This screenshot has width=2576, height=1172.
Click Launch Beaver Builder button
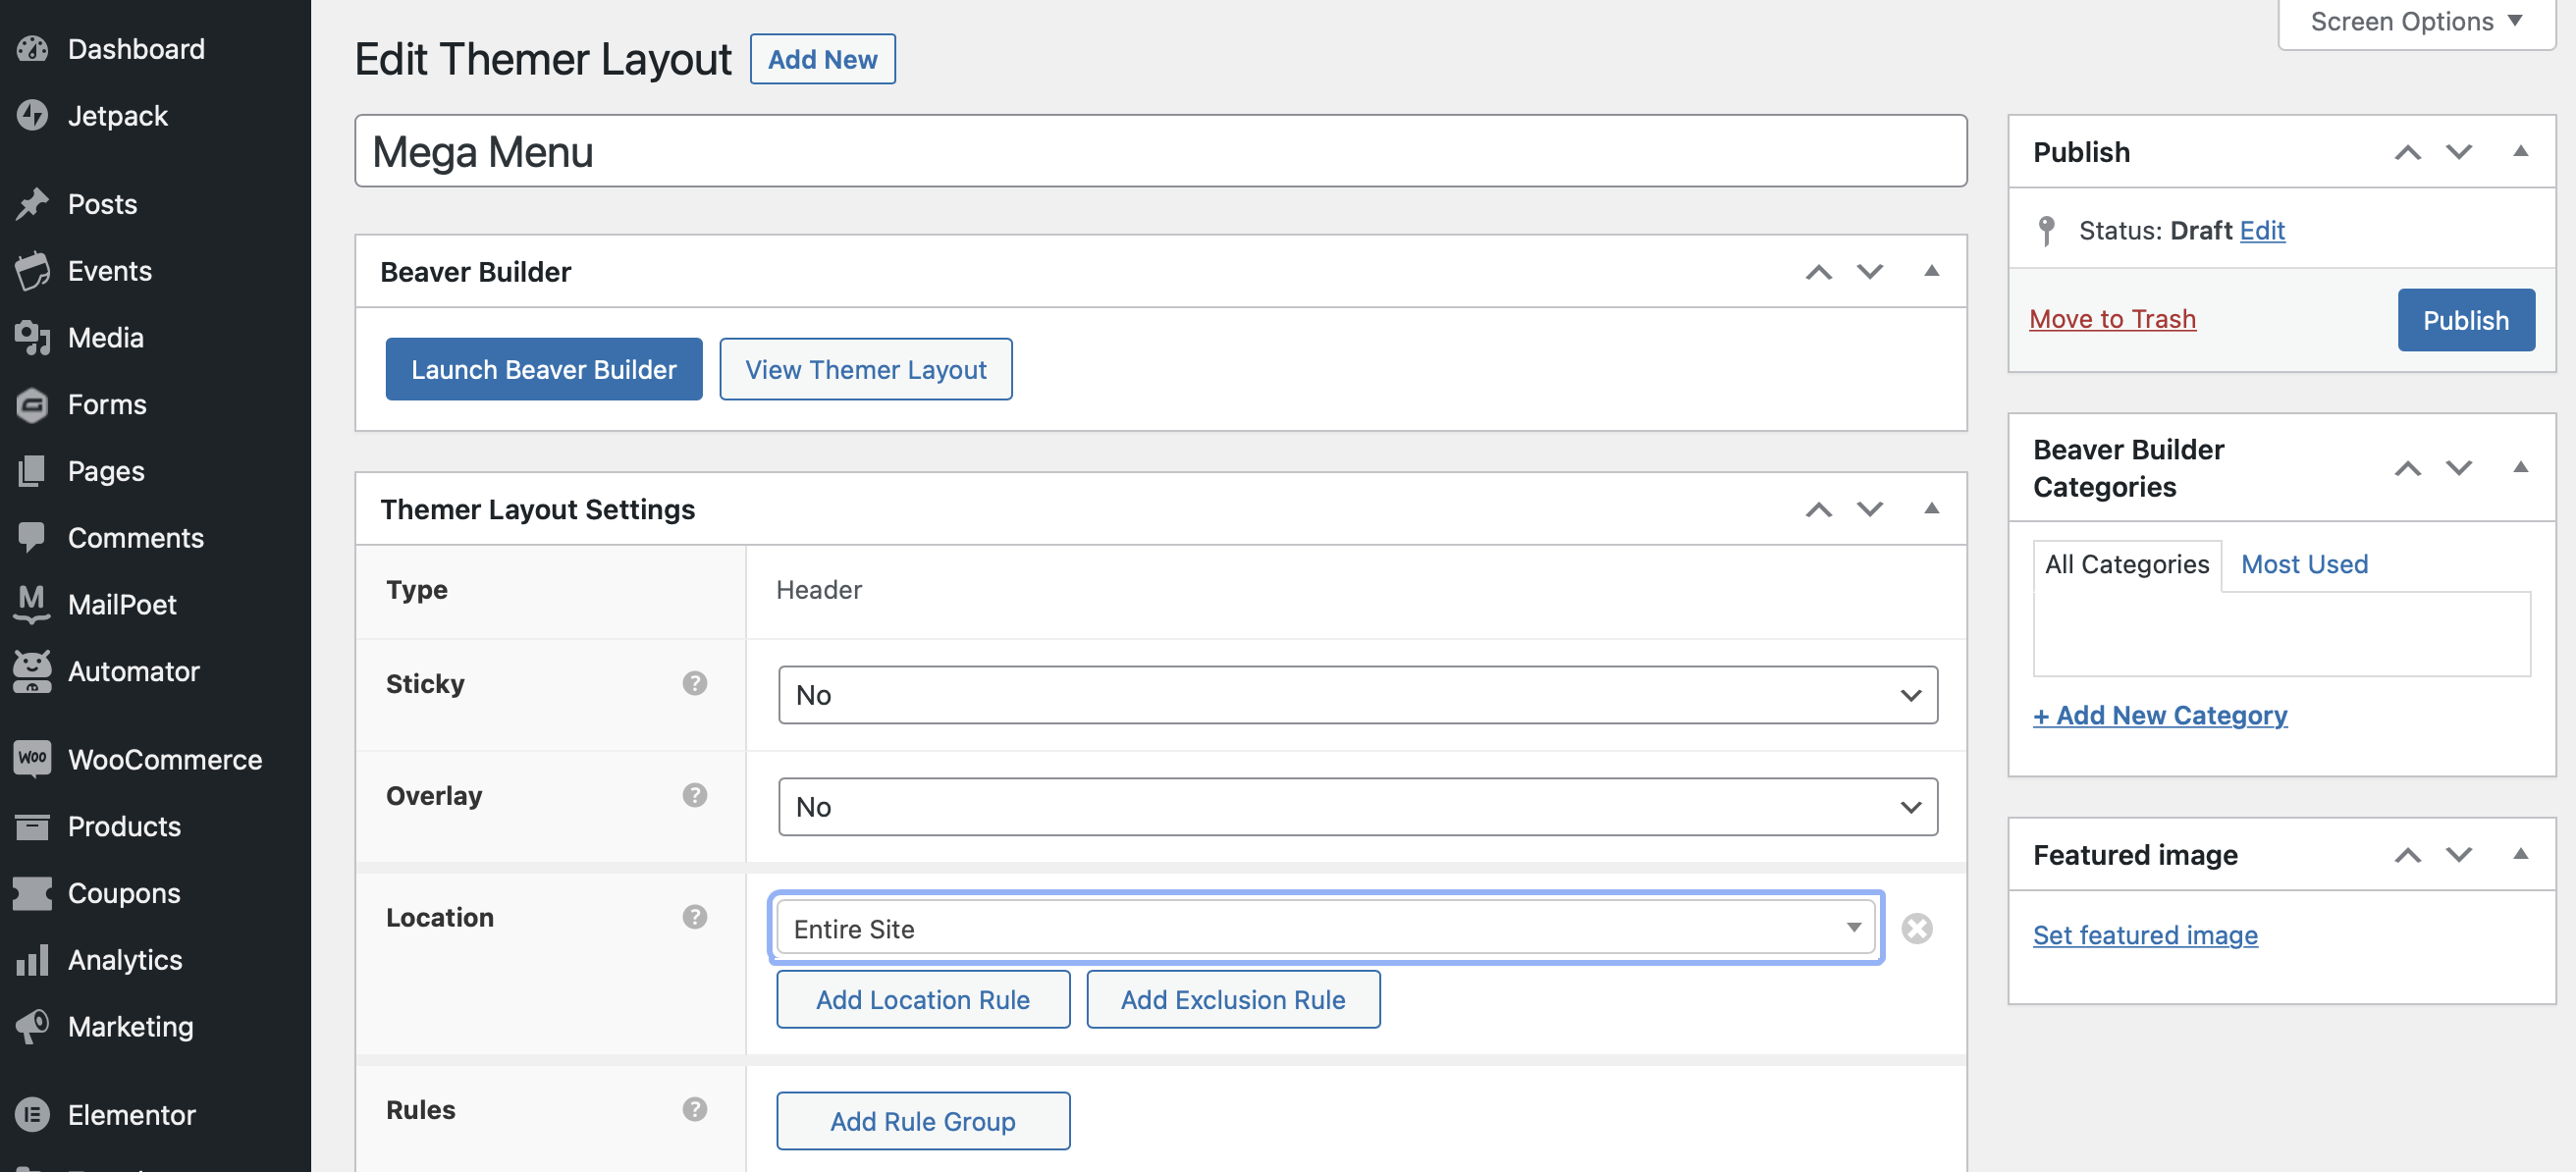[x=543, y=369]
